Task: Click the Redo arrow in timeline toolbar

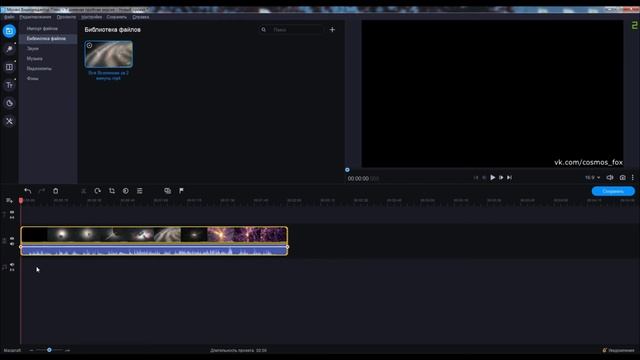Action: (41, 191)
